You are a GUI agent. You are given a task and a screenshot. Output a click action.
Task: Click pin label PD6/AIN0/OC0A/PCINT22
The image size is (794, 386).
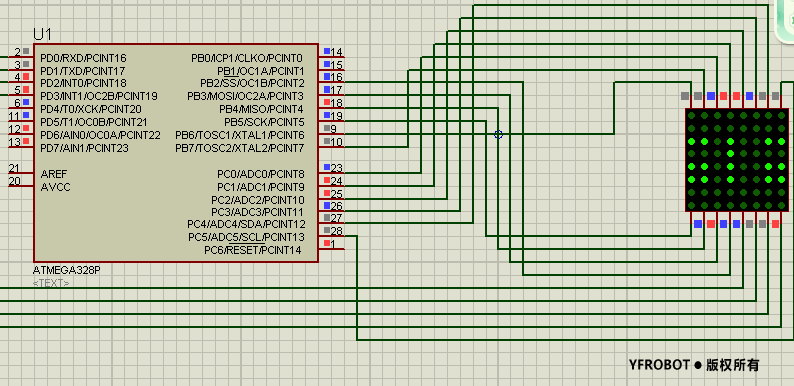(100, 135)
